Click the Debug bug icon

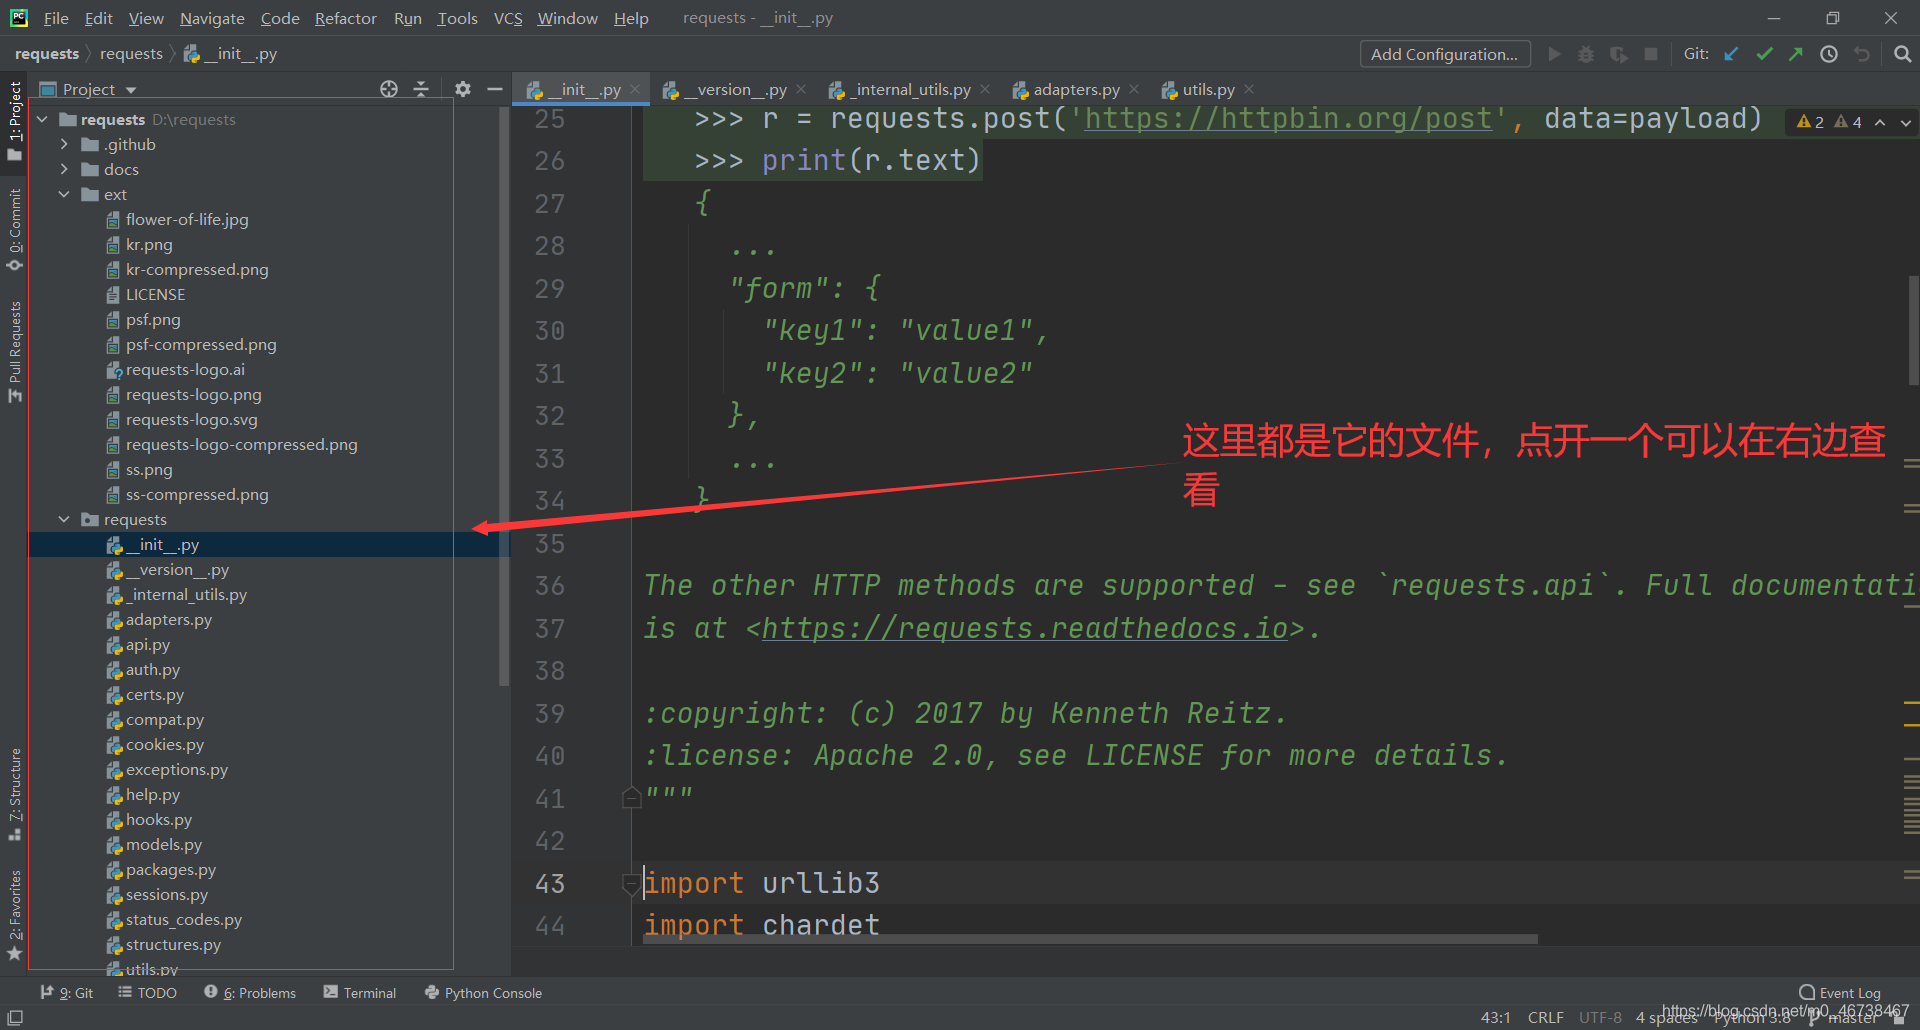click(1586, 54)
